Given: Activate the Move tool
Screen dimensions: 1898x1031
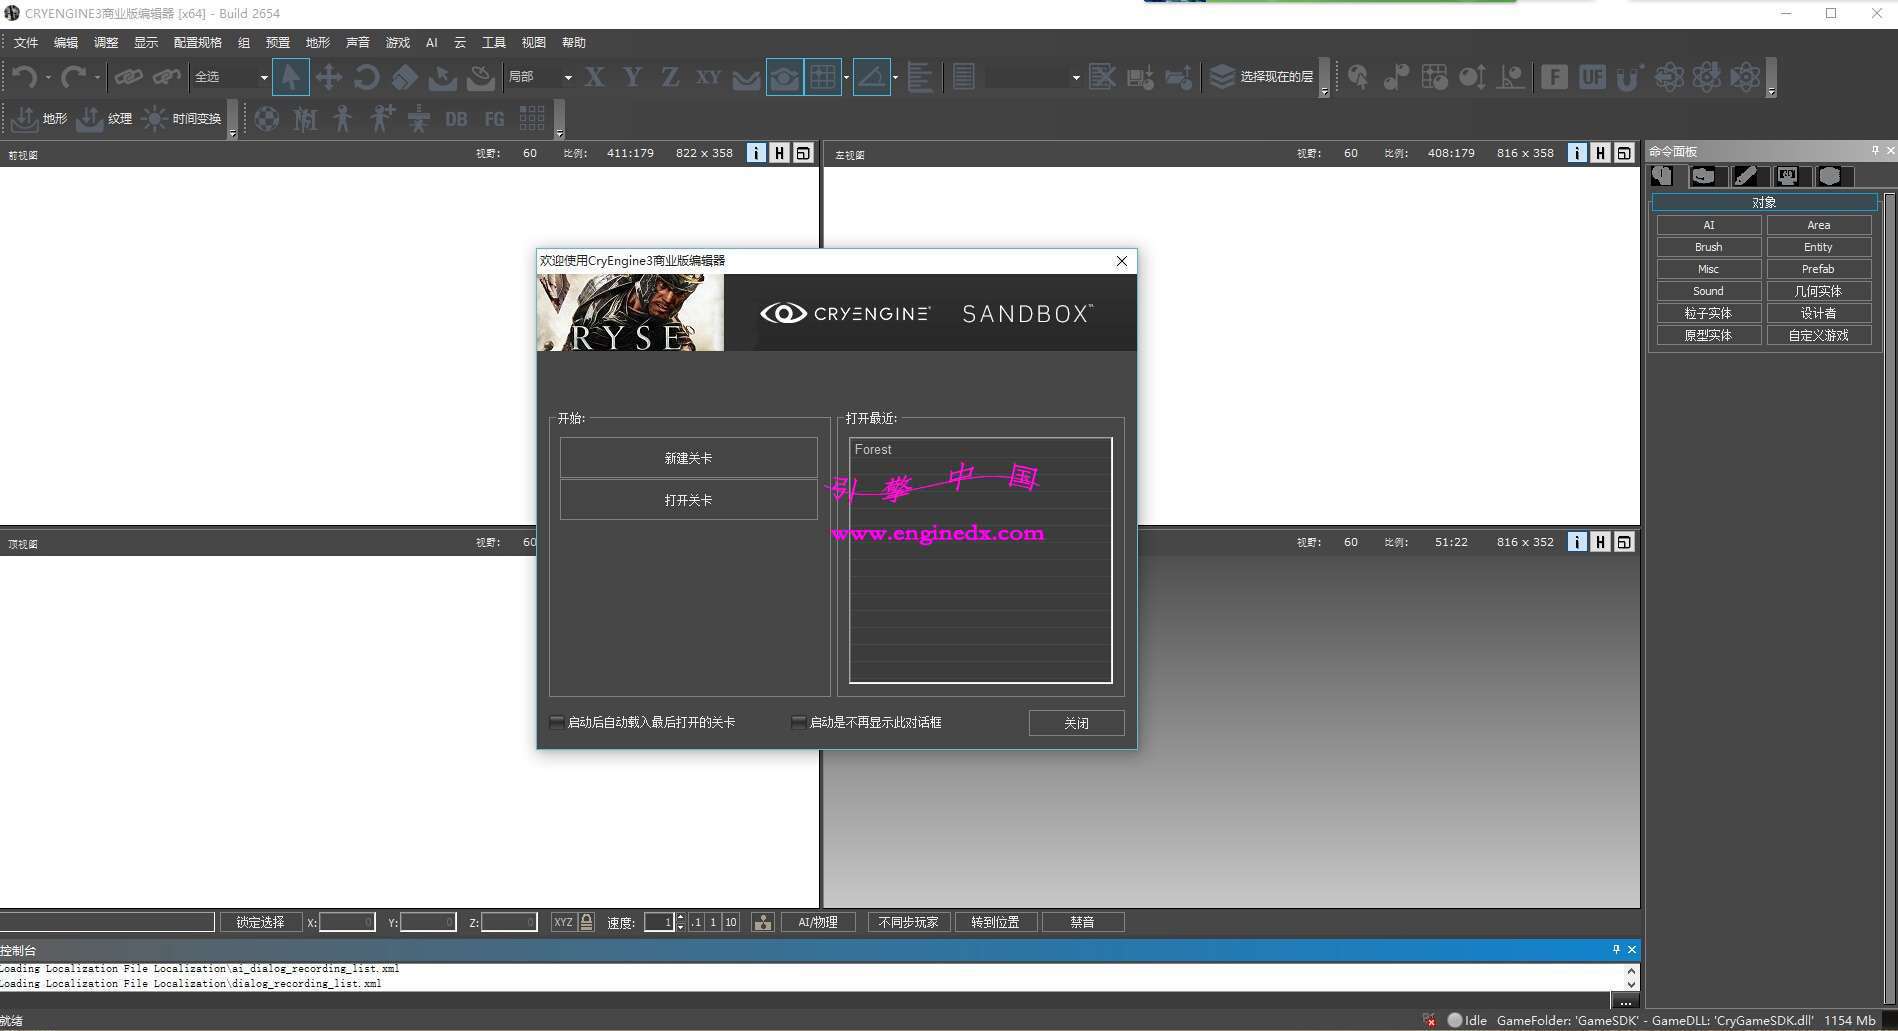Looking at the screenshot, I should (328, 77).
